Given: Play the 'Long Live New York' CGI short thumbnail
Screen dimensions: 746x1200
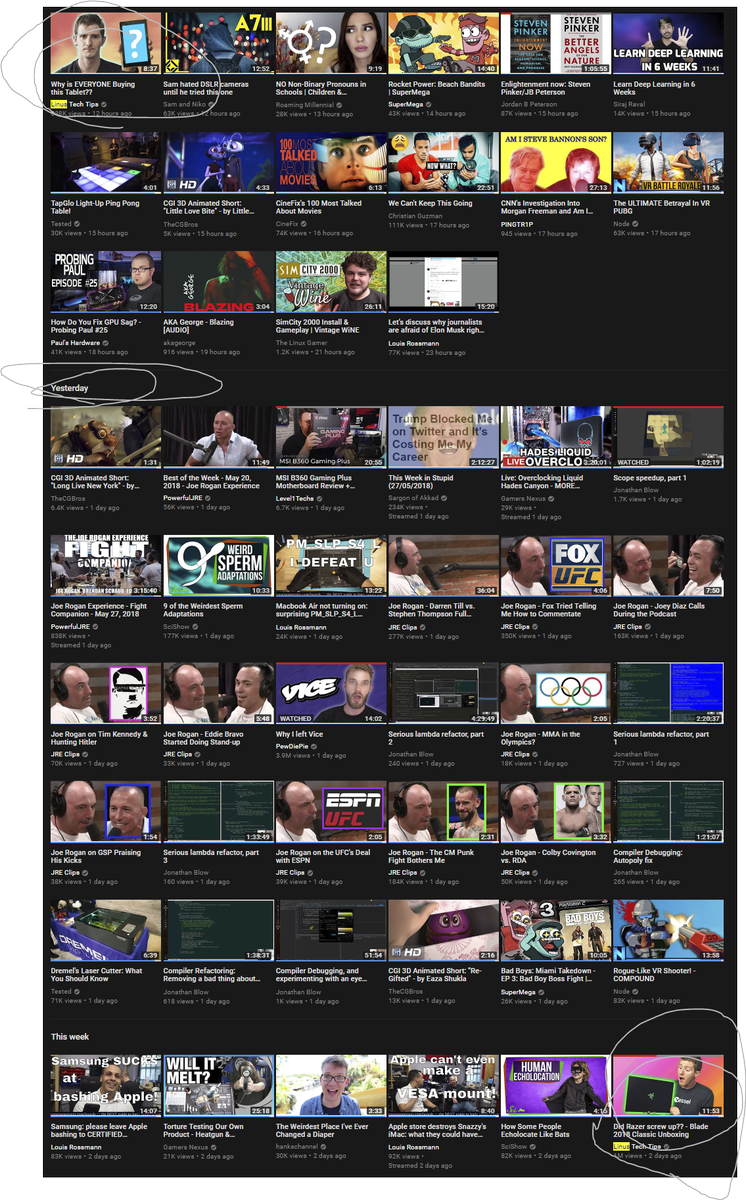Looking at the screenshot, I should [106, 437].
